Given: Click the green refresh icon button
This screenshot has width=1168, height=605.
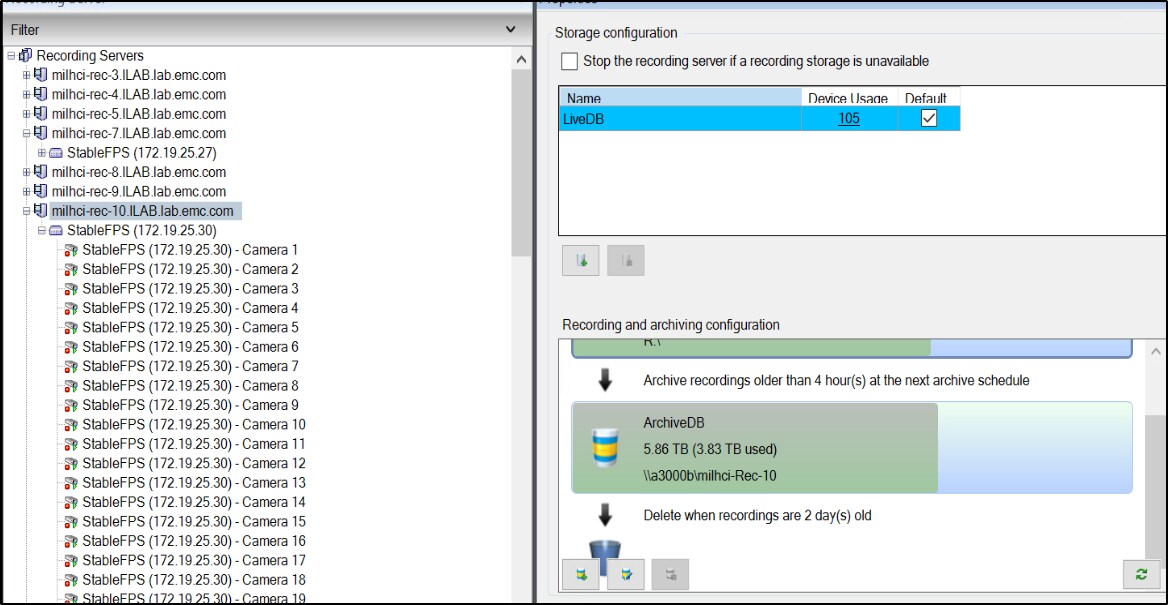Looking at the screenshot, I should [x=1141, y=574].
